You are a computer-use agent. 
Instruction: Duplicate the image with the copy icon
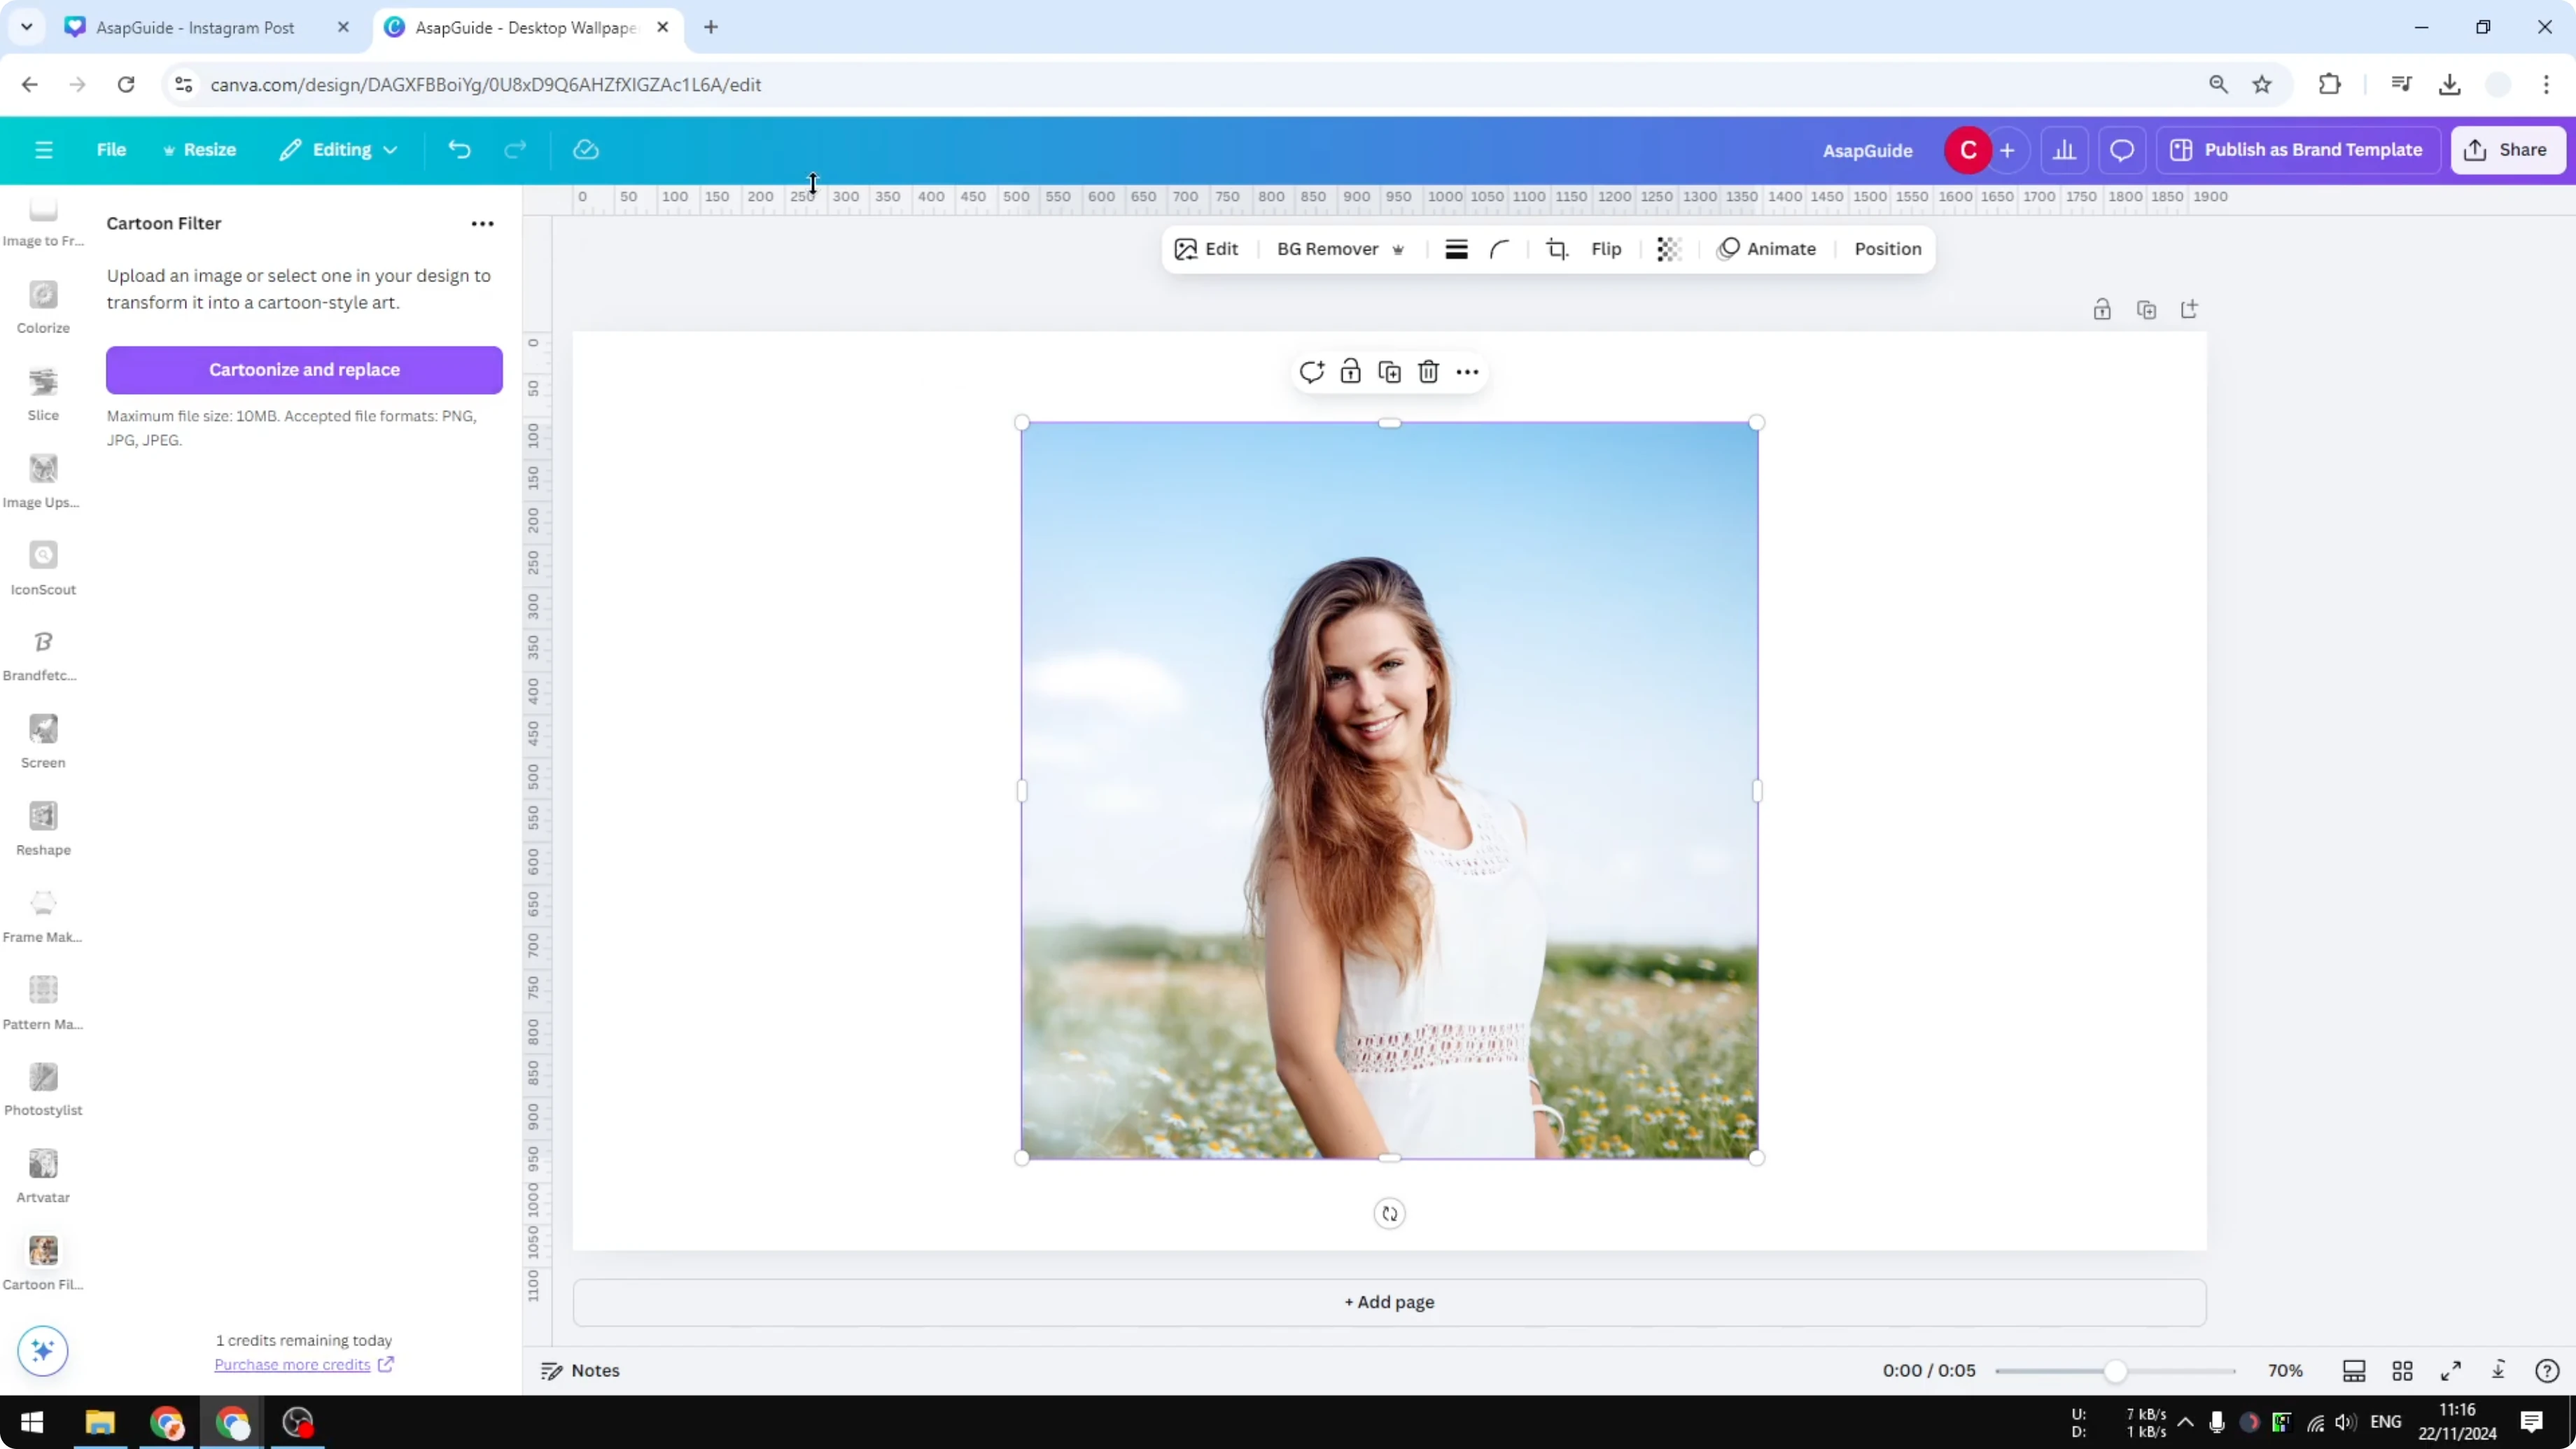[x=1389, y=371]
